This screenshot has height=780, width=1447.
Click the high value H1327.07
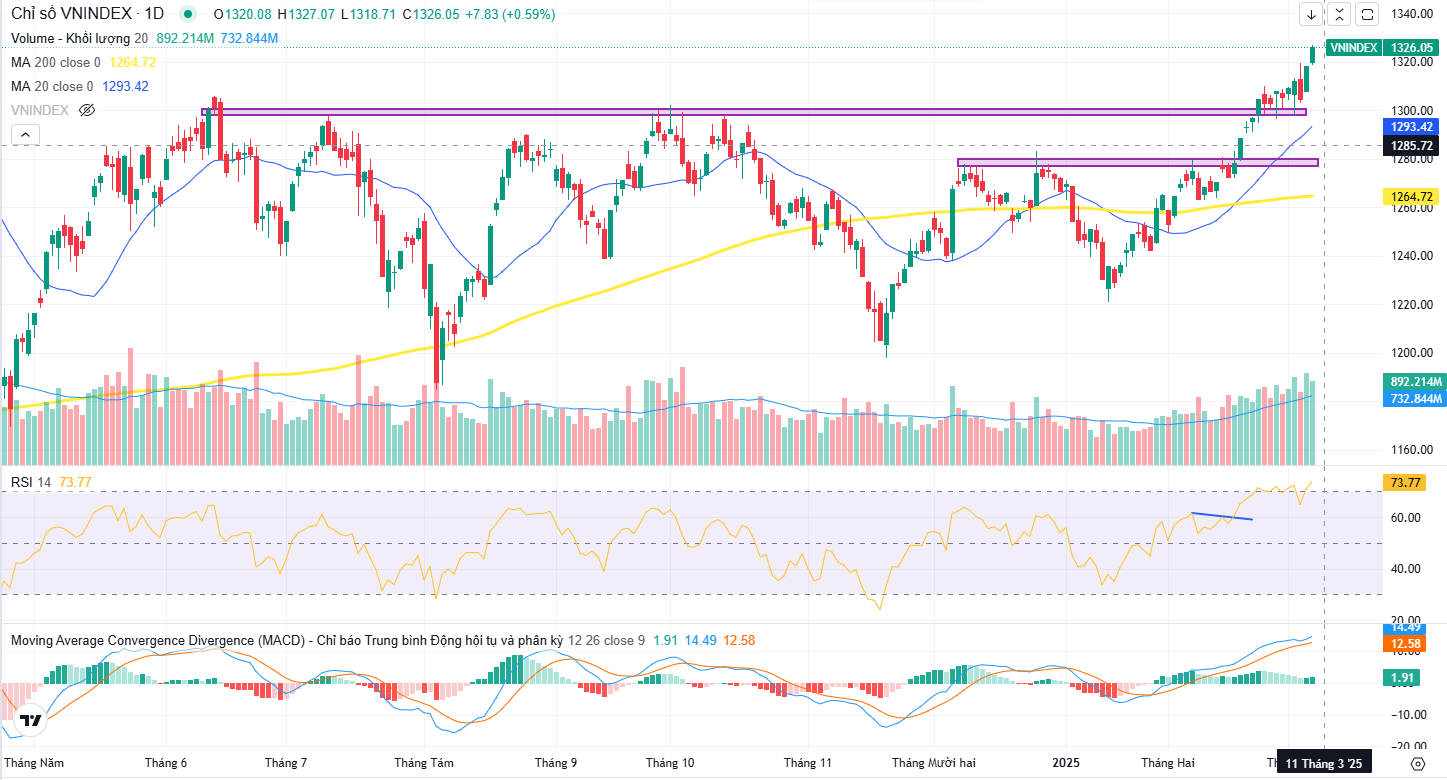(x=307, y=14)
